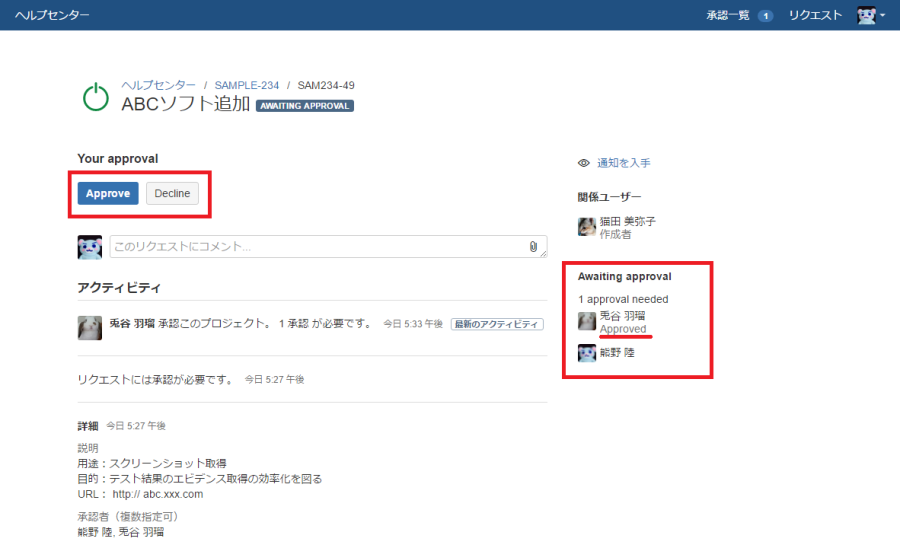This screenshot has height=548, width=900.
Task: Click the comment field このリクエストにコメント
Action: coord(328,247)
